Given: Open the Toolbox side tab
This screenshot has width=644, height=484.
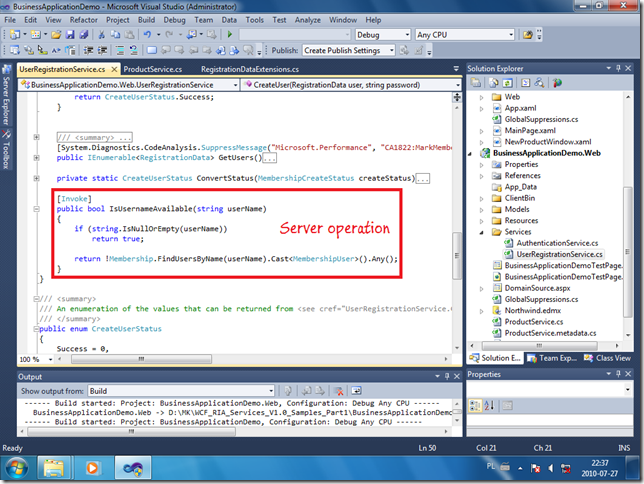Looking at the screenshot, I should click(6, 150).
